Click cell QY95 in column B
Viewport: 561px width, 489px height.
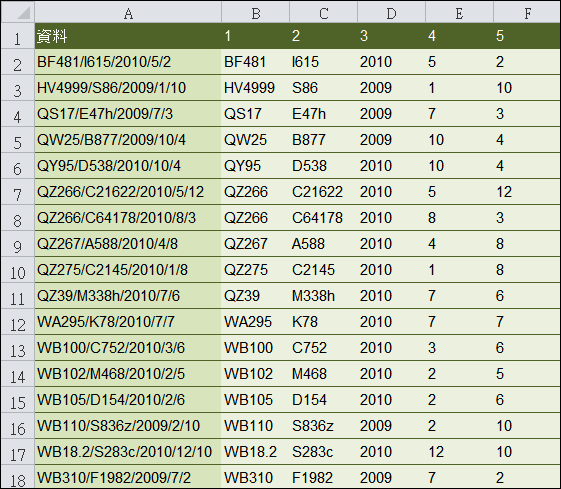(x=255, y=166)
